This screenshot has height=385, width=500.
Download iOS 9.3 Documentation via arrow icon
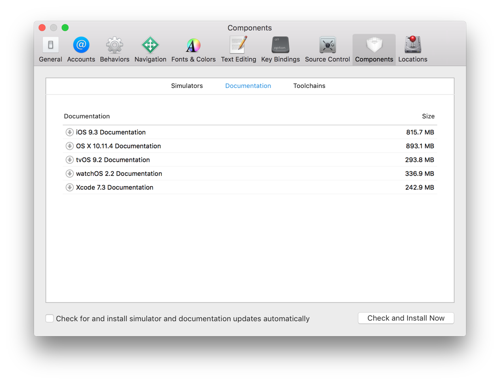point(69,132)
